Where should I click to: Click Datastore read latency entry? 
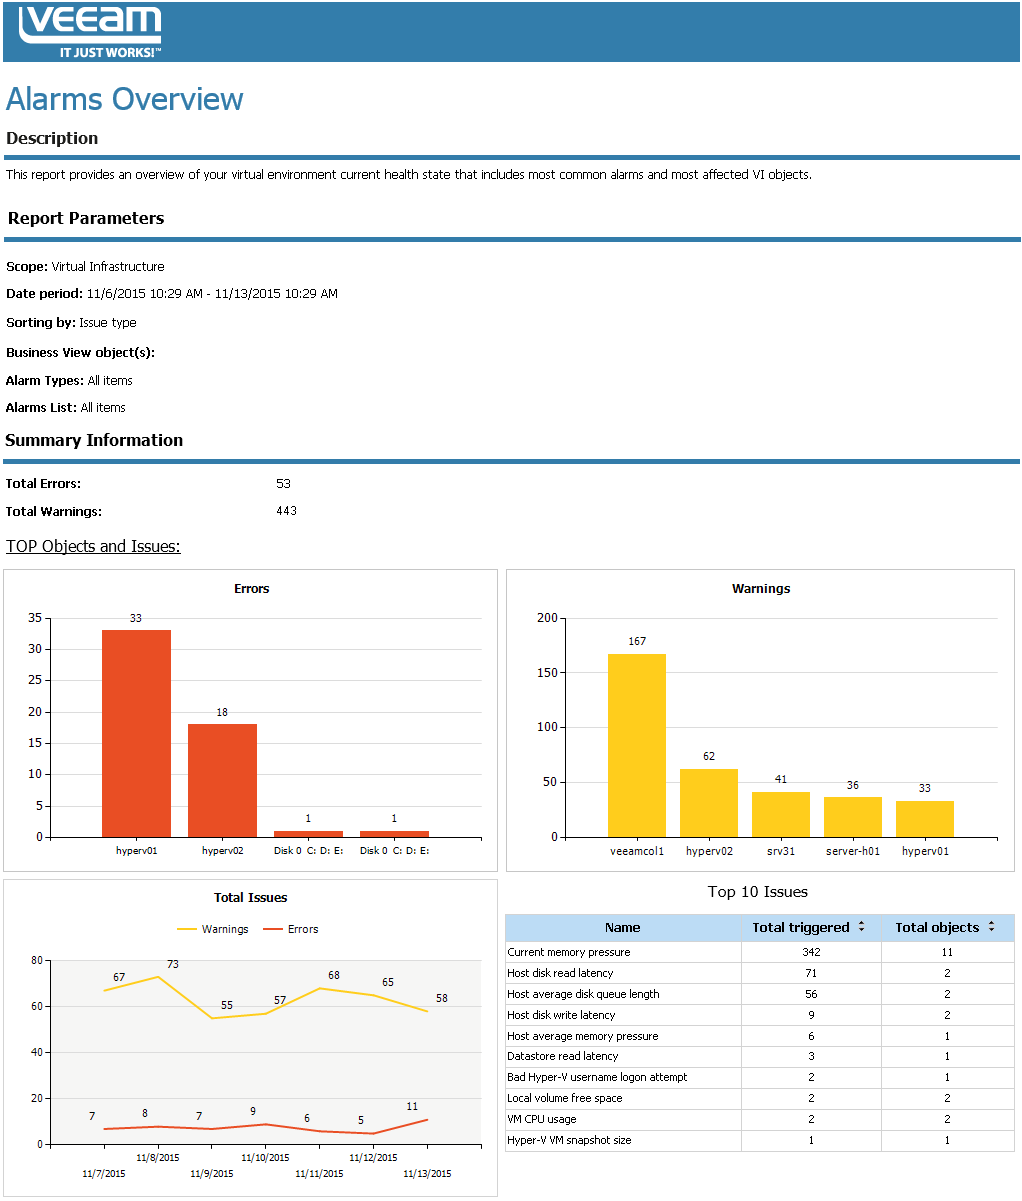click(x=563, y=1056)
